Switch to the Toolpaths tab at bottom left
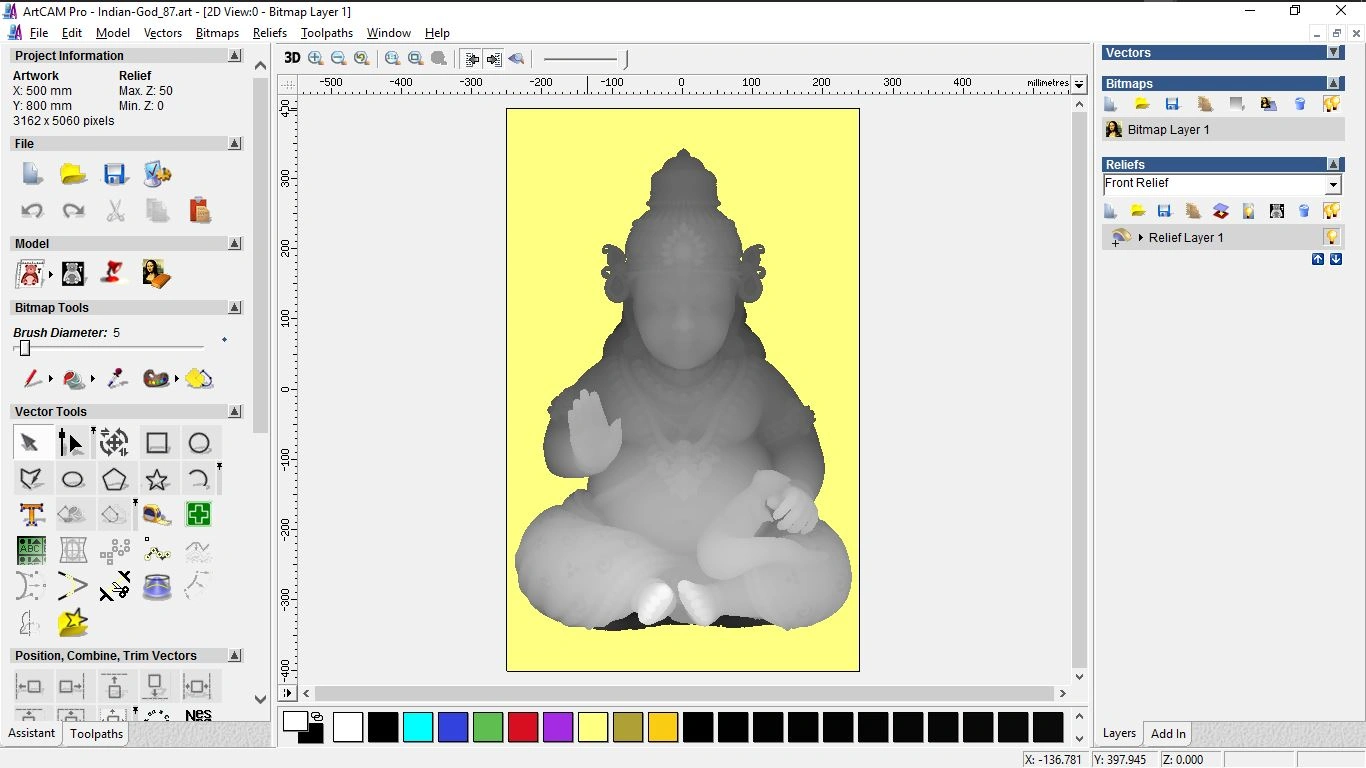Image resolution: width=1366 pixels, height=768 pixels. 96,734
